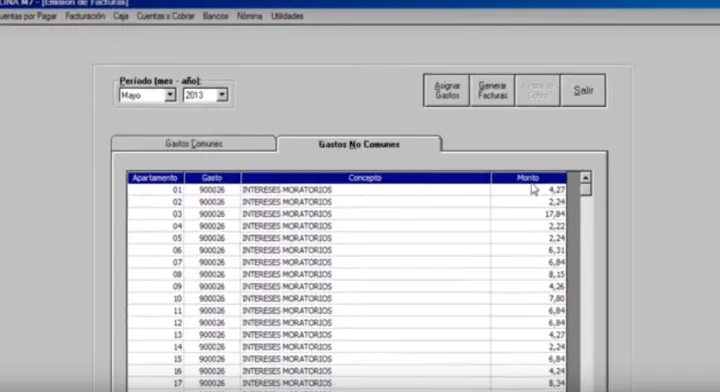The width and height of the screenshot is (720, 392).
Task: Open the Utilidades menu
Action: (287, 16)
